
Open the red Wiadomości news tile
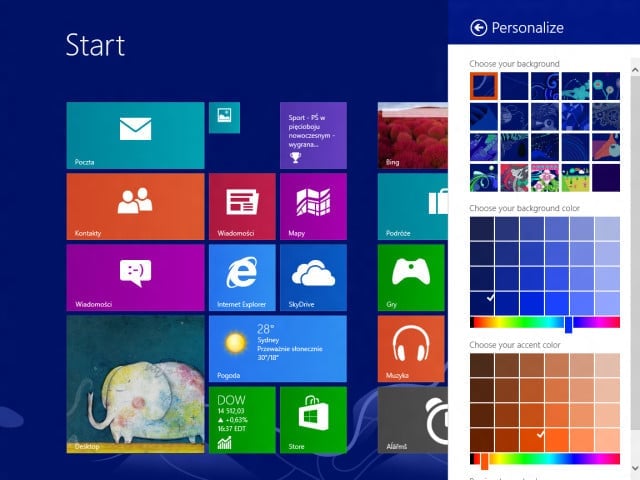(x=242, y=206)
